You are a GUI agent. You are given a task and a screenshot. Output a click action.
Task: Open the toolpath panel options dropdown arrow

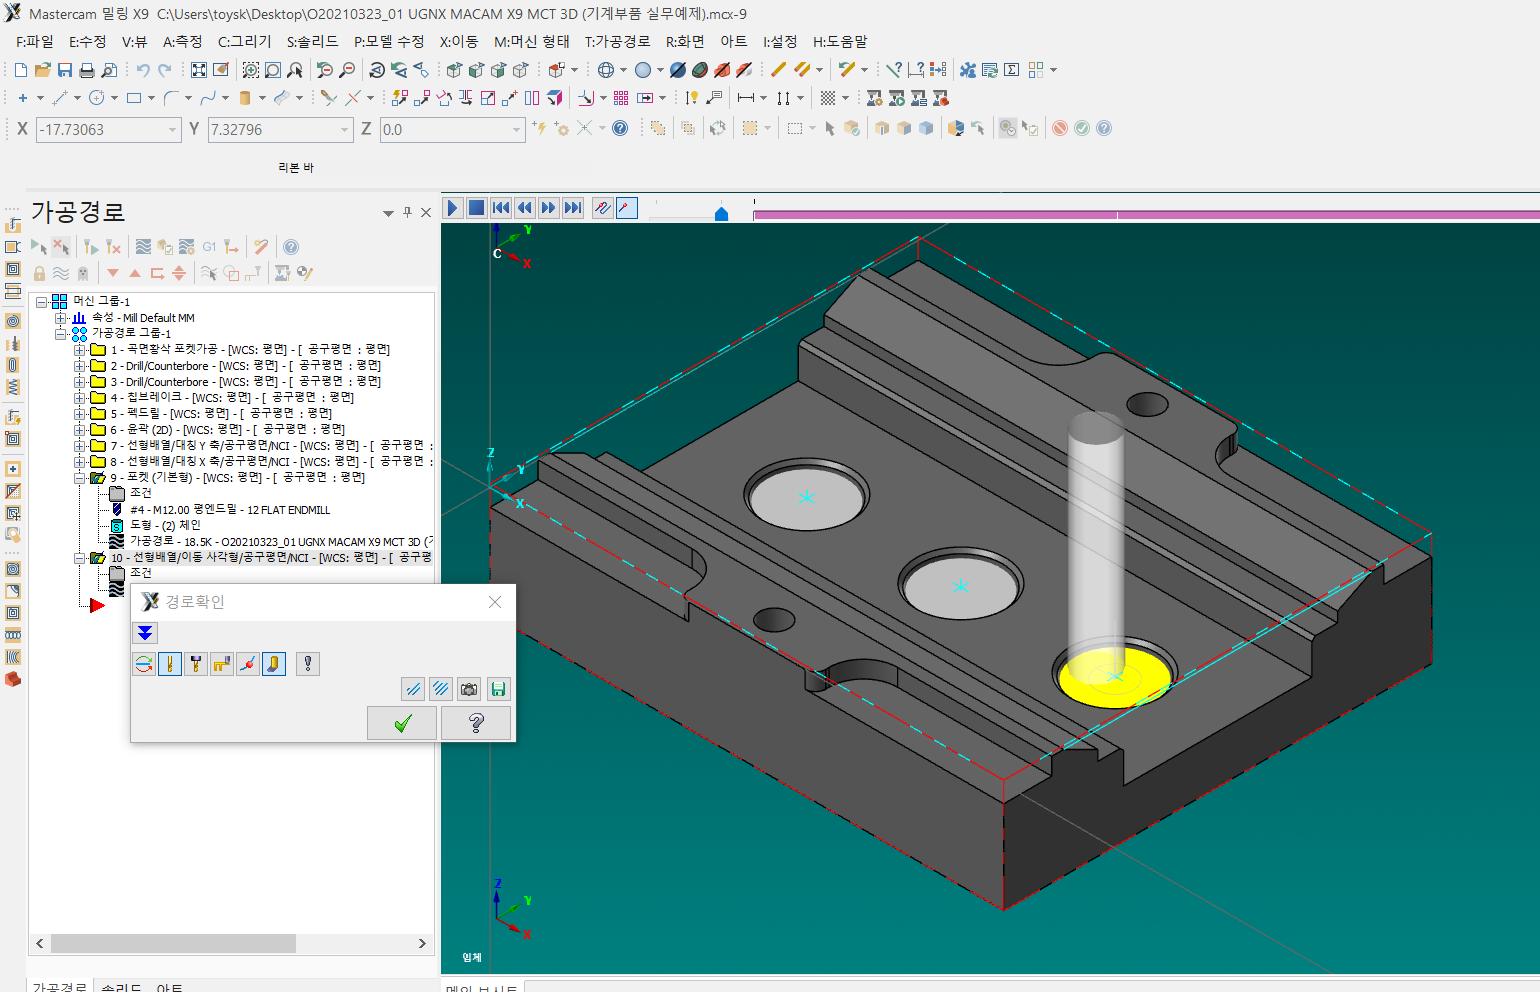[388, 213]
